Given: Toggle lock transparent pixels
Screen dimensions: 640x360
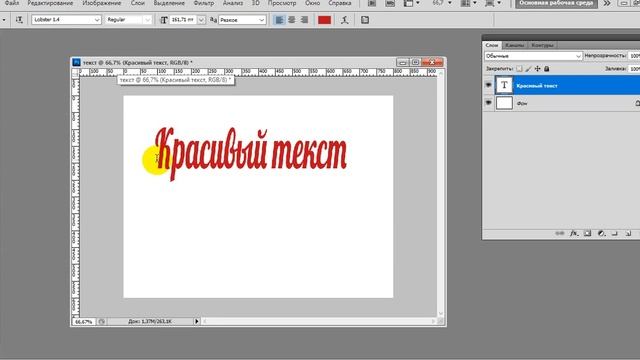Looking at the screenshot, I should pos(519,69).
